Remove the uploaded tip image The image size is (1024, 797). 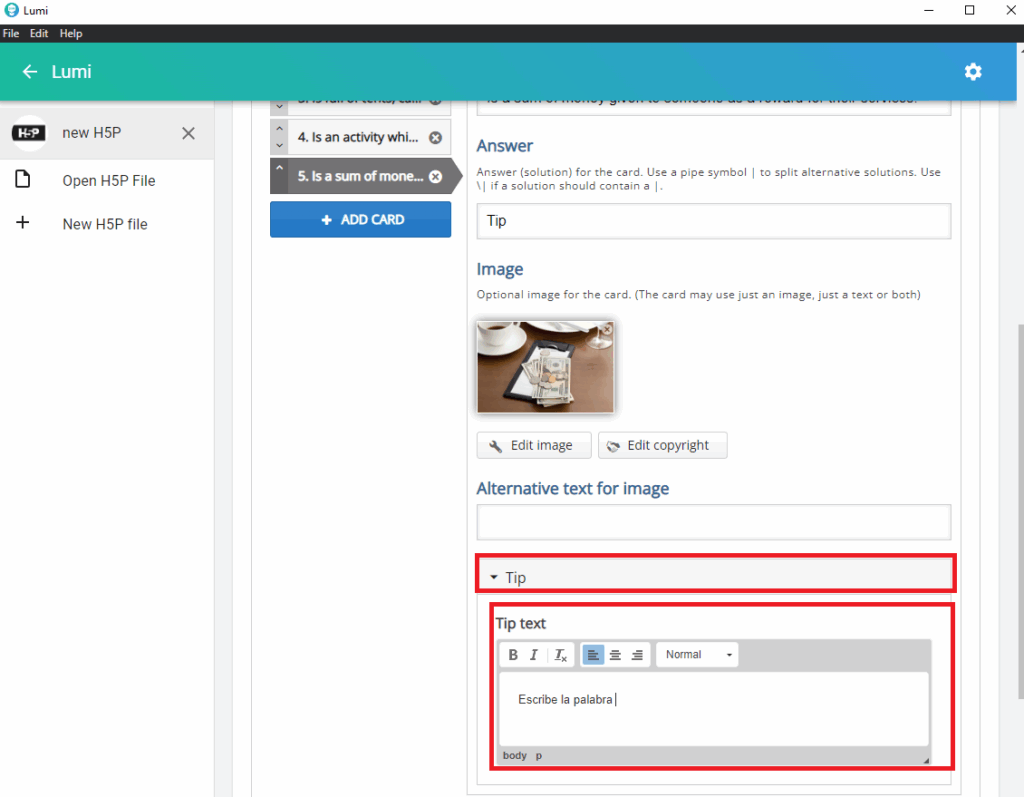point(606,329)
